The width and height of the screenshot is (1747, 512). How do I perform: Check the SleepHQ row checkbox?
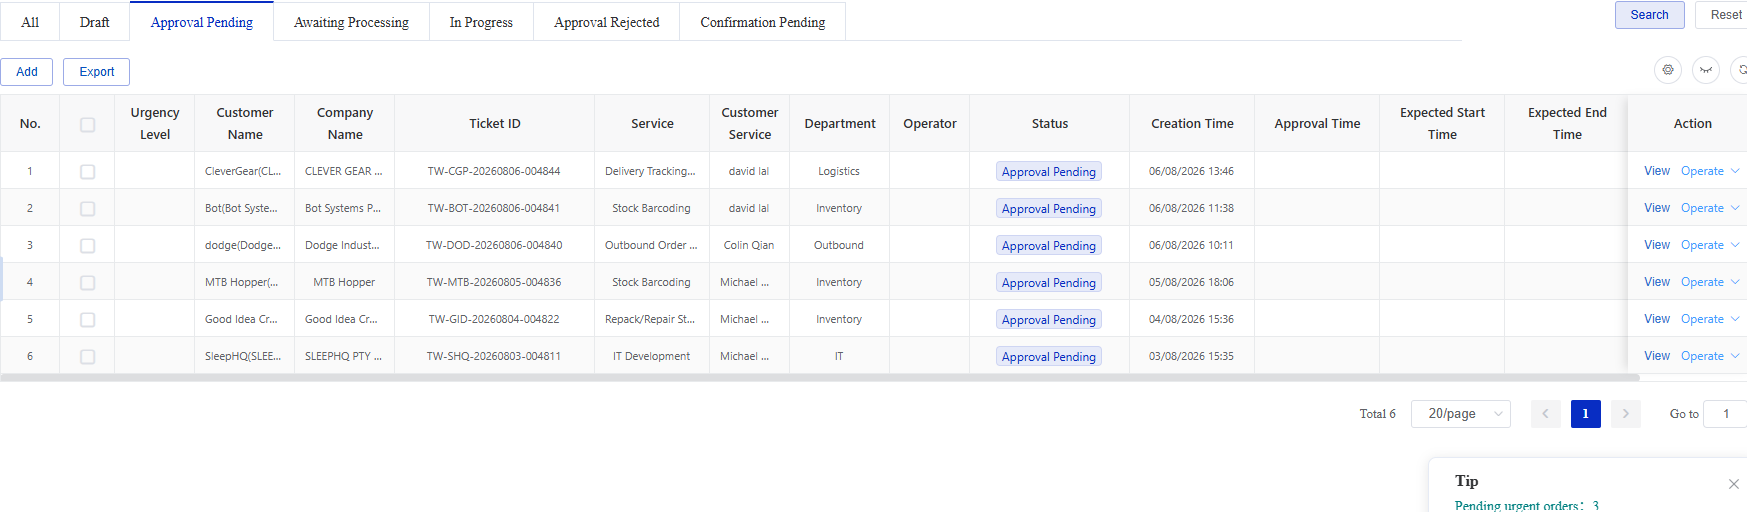[x=87, y=357]
